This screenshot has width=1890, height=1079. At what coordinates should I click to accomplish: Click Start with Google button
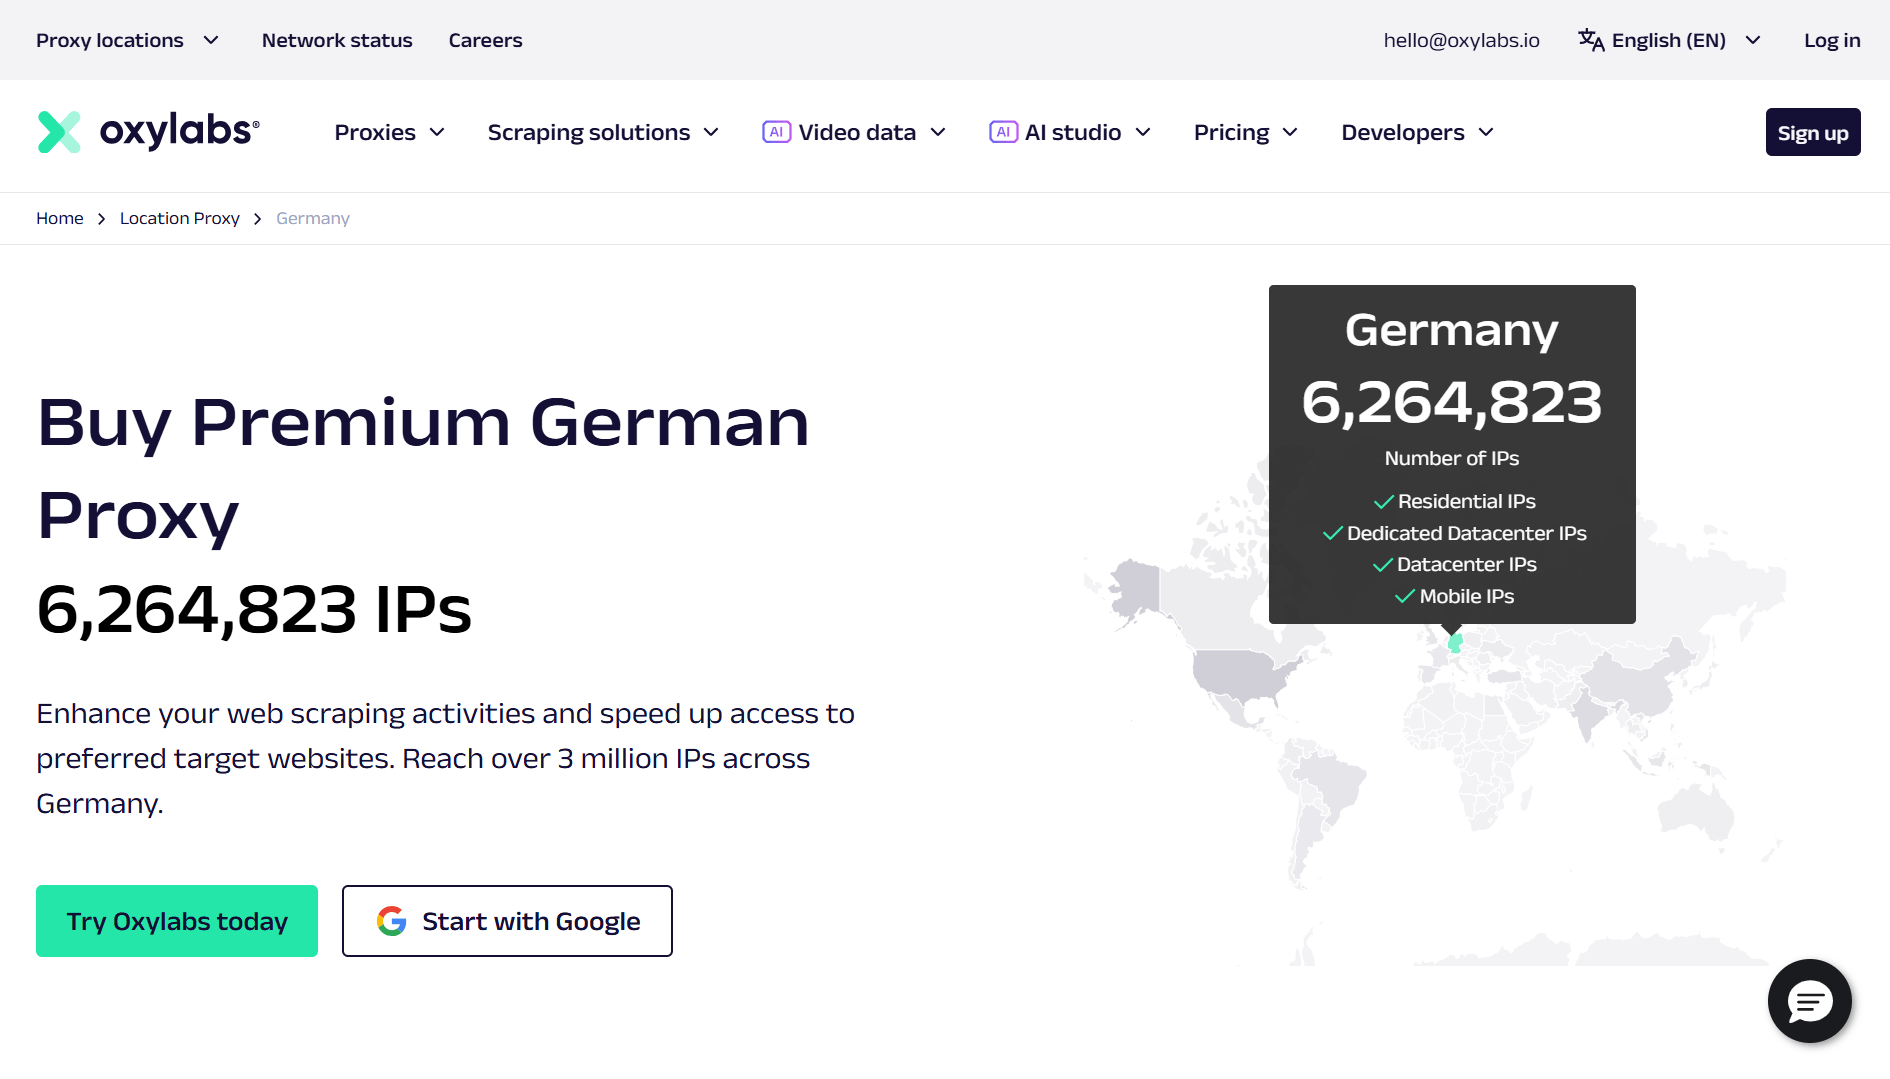point(507,921)
